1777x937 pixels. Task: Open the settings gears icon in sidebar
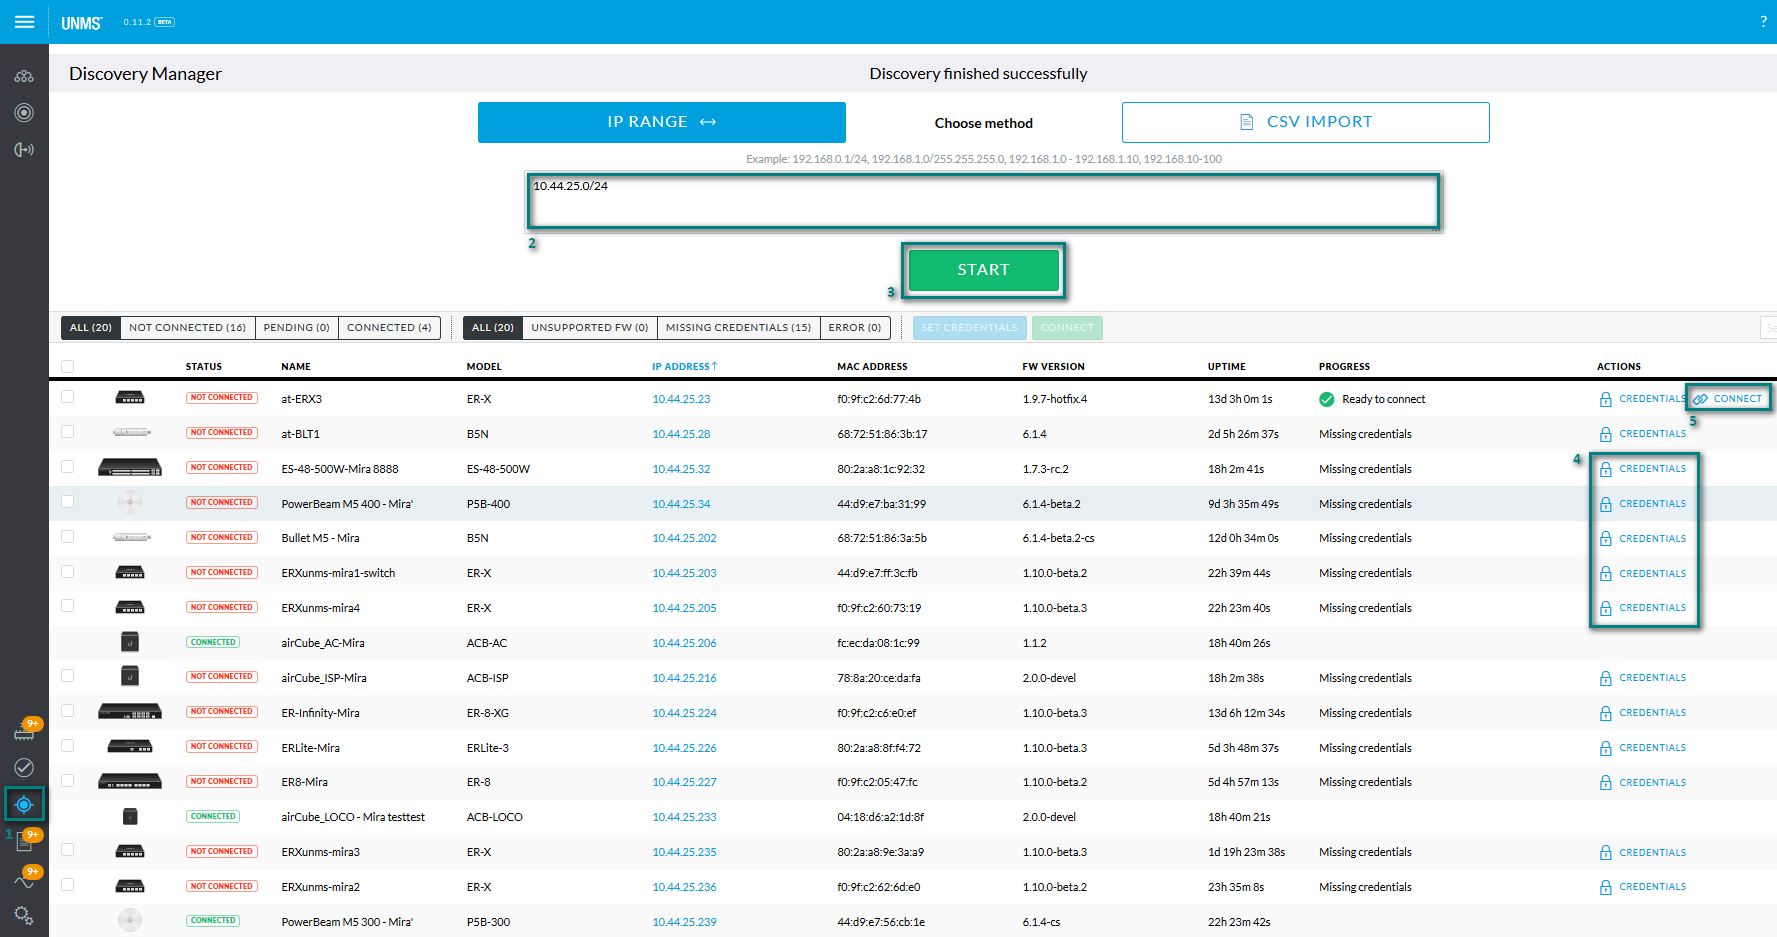[24, 916]
